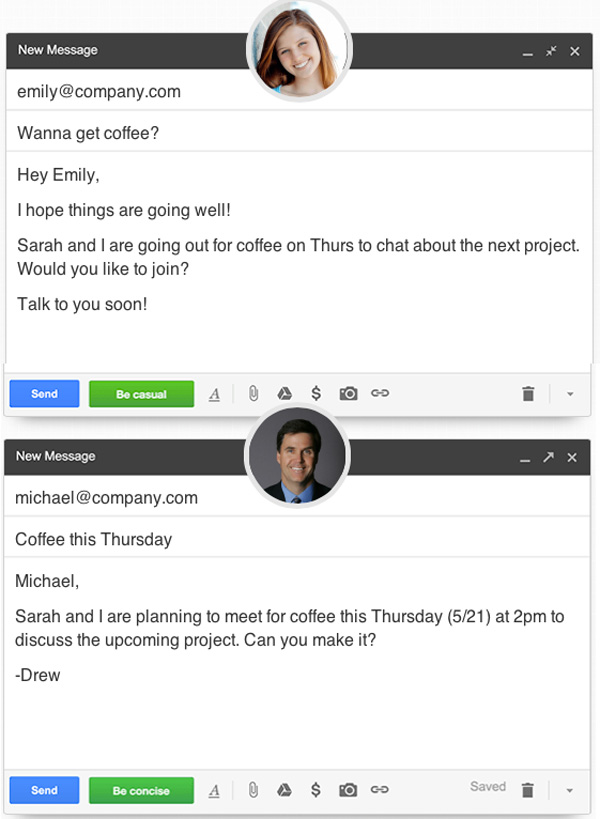
Task: Discard Emily's draft with the trash icon
Action: (x=528, y=393)
